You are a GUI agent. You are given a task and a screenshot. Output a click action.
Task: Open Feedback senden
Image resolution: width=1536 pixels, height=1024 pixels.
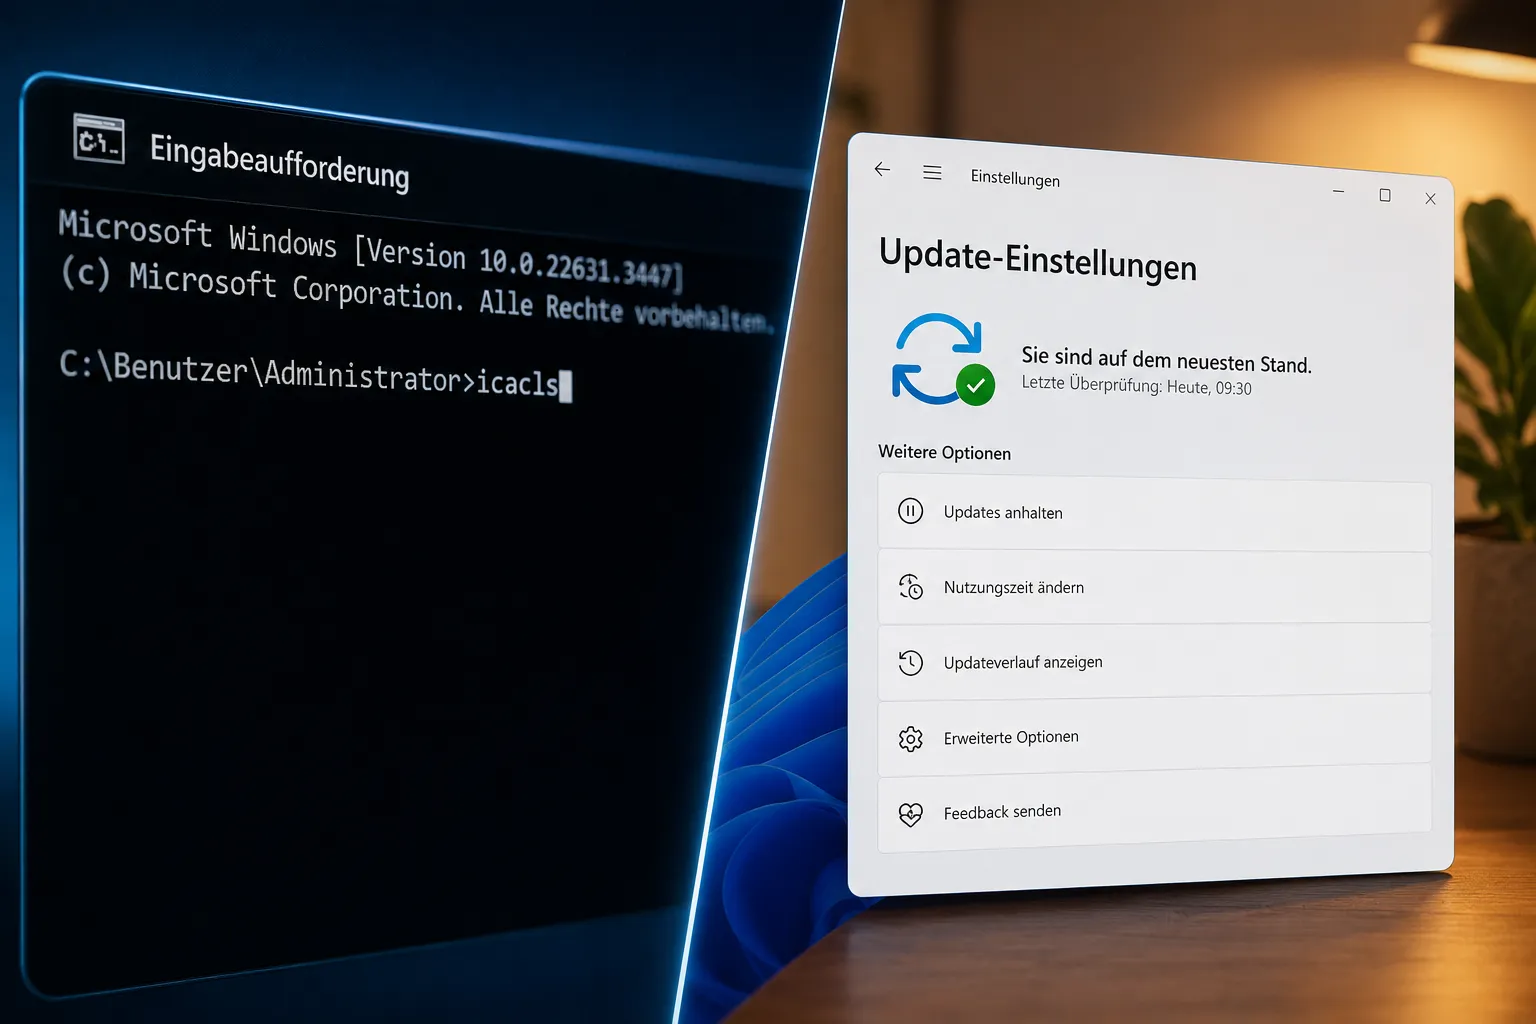point(1154,810)
